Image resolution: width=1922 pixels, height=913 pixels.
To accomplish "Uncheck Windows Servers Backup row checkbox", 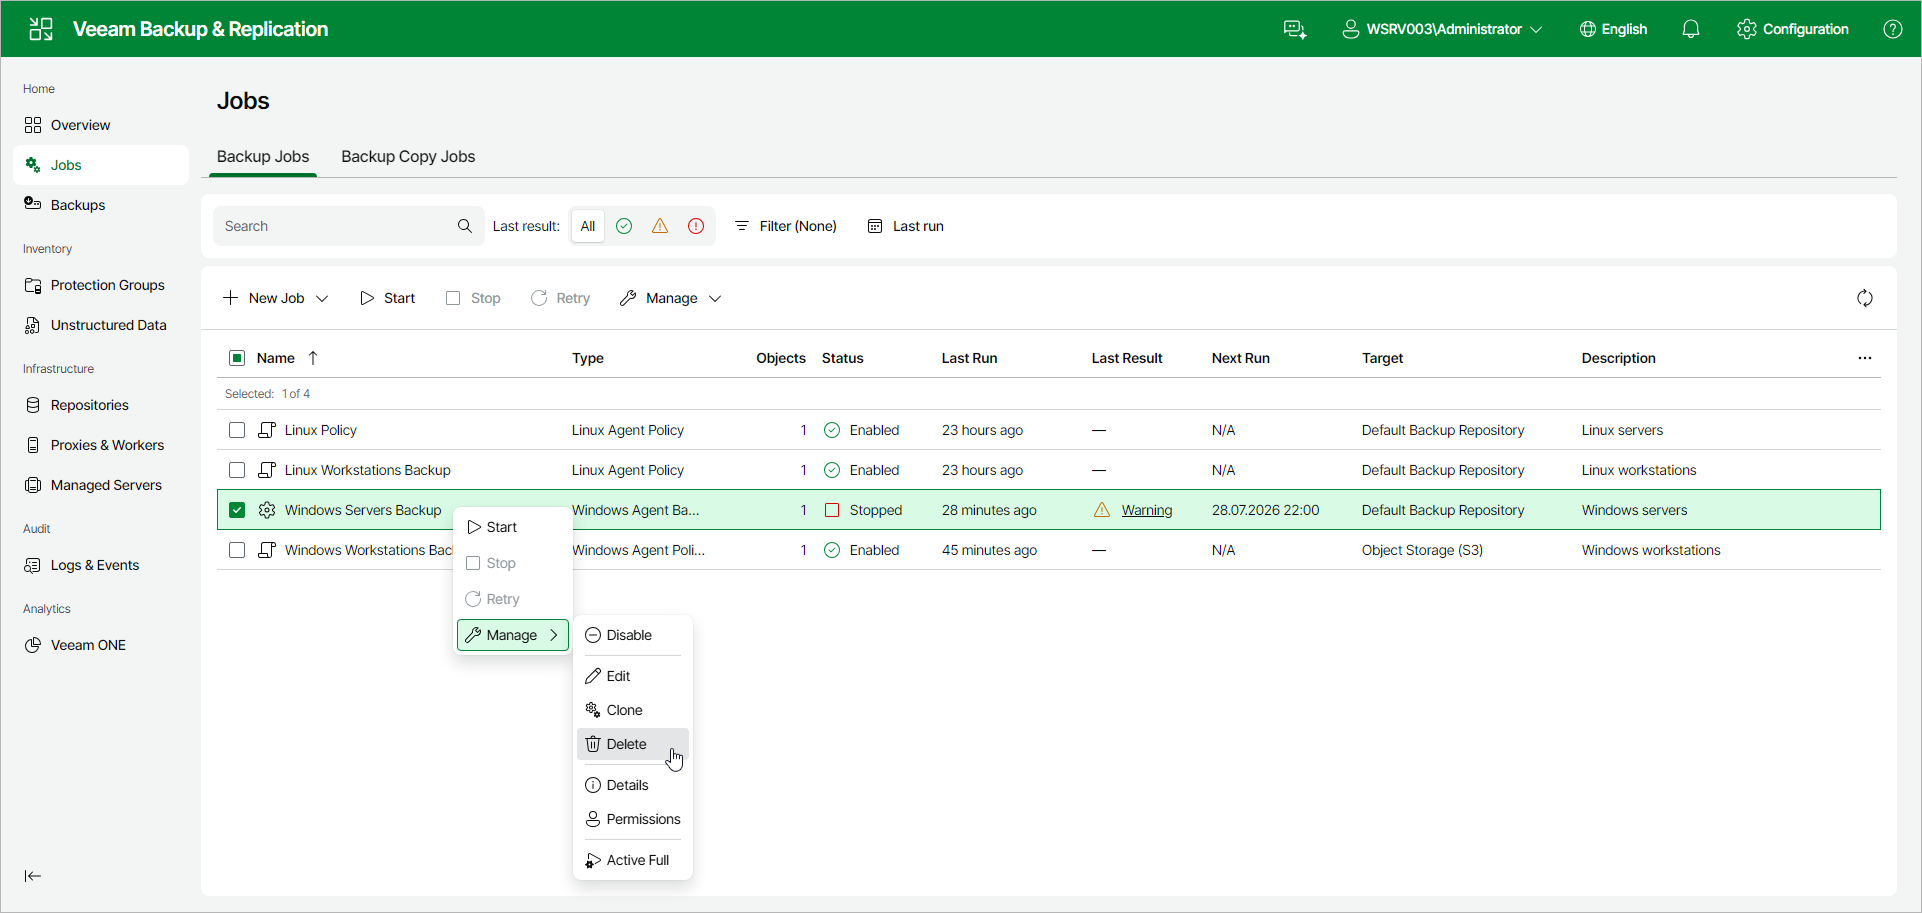I will point(237,510).
